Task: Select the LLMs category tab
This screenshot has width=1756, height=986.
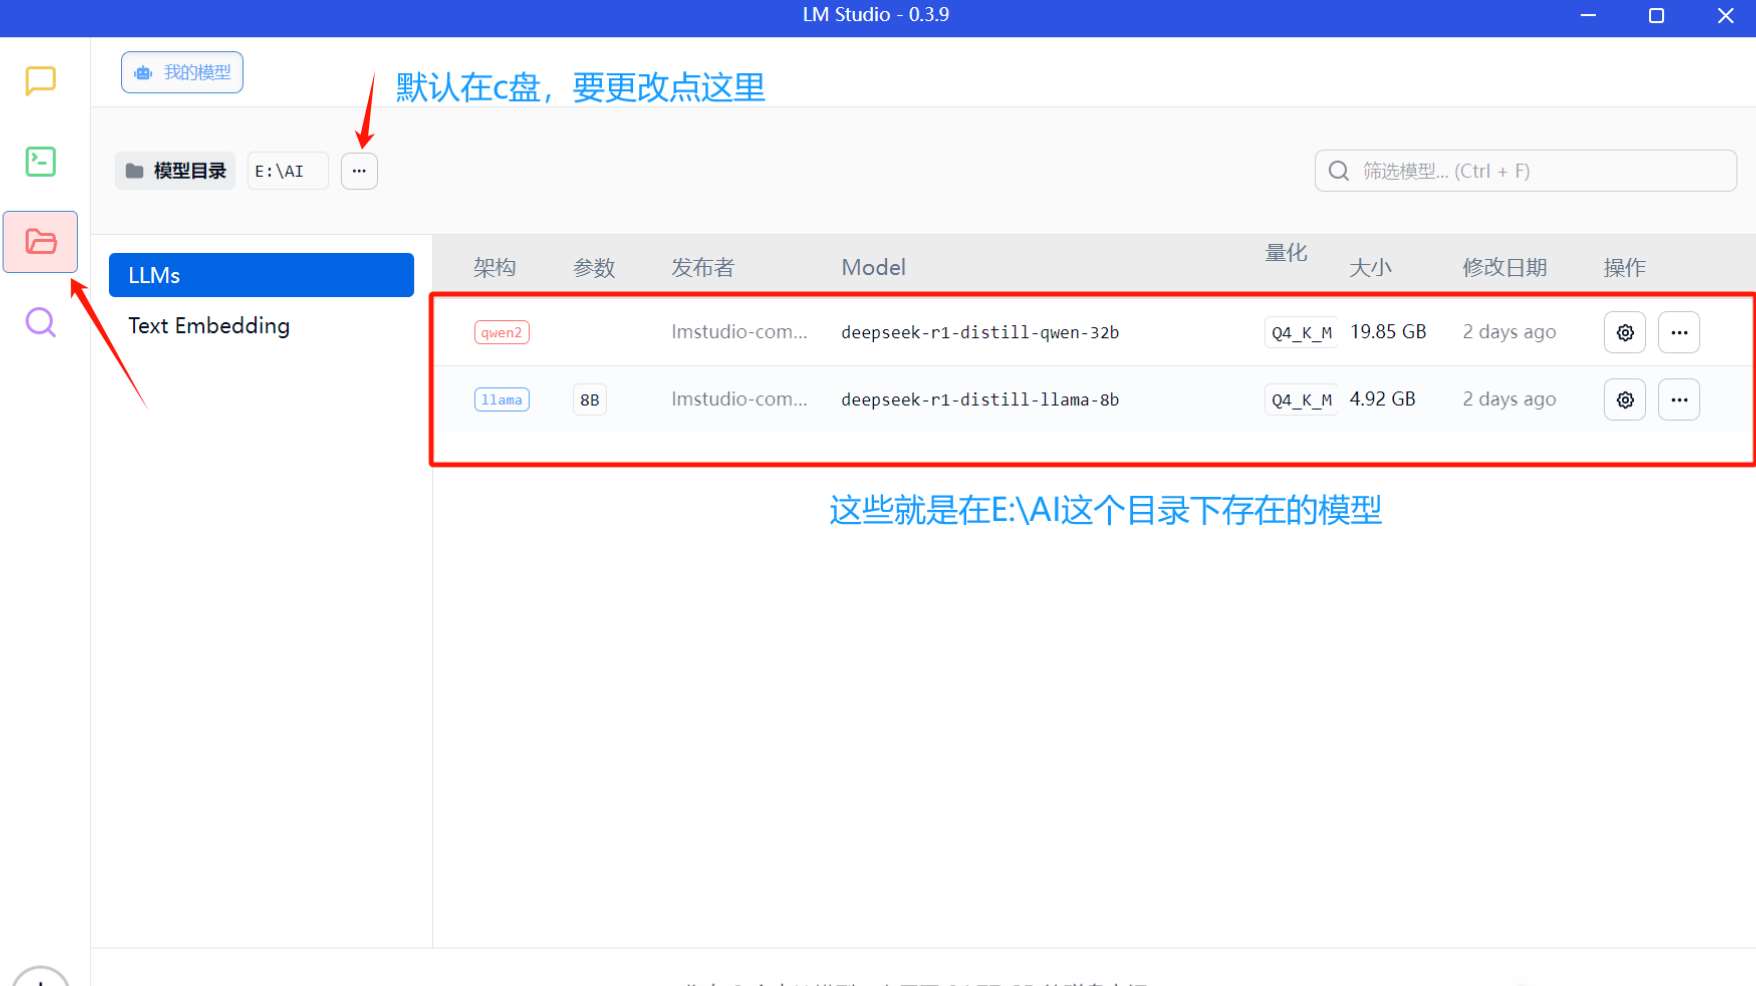Action: tap(261, 275)
